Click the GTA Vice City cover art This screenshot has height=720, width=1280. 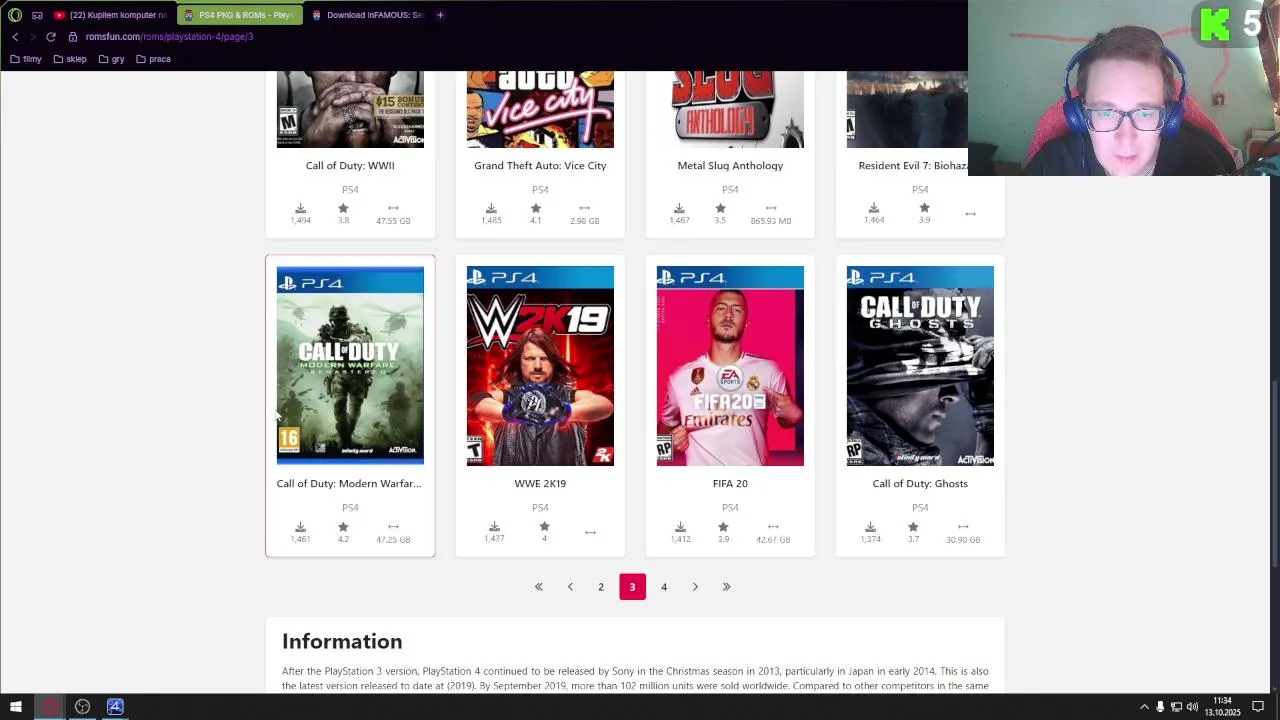(x=540, y=109)
